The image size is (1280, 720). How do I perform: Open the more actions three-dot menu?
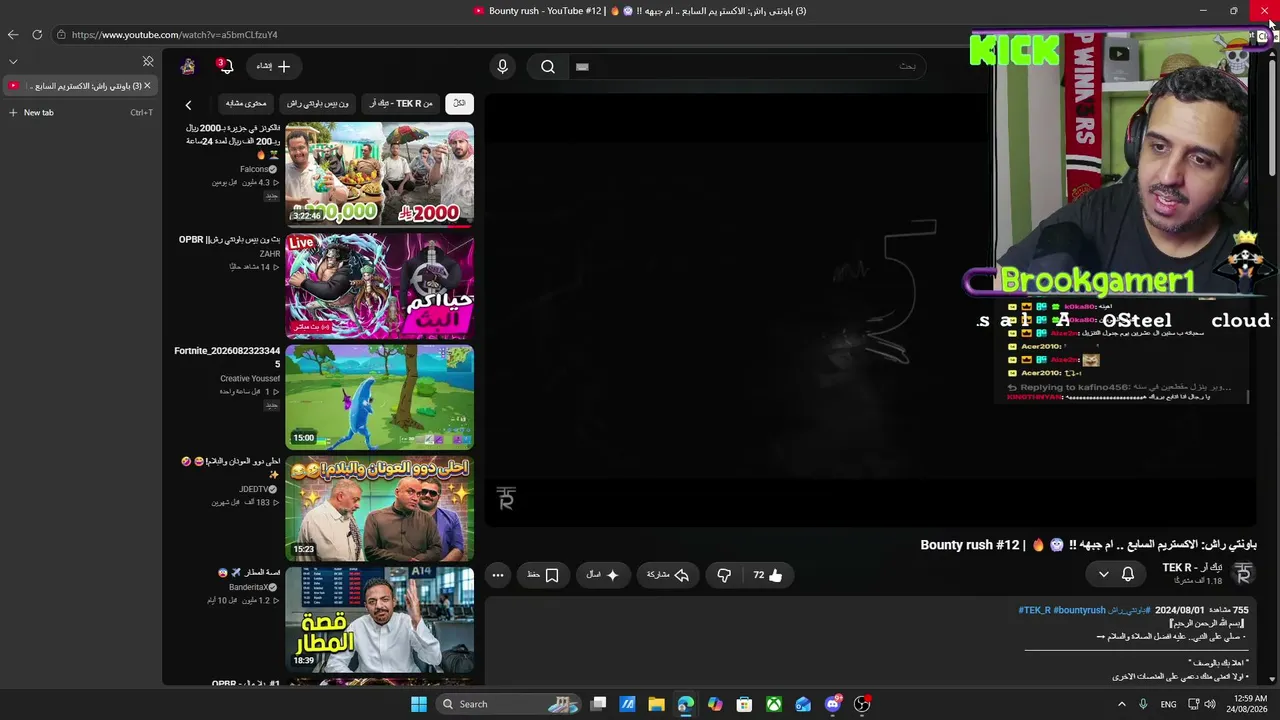[498, 575]
